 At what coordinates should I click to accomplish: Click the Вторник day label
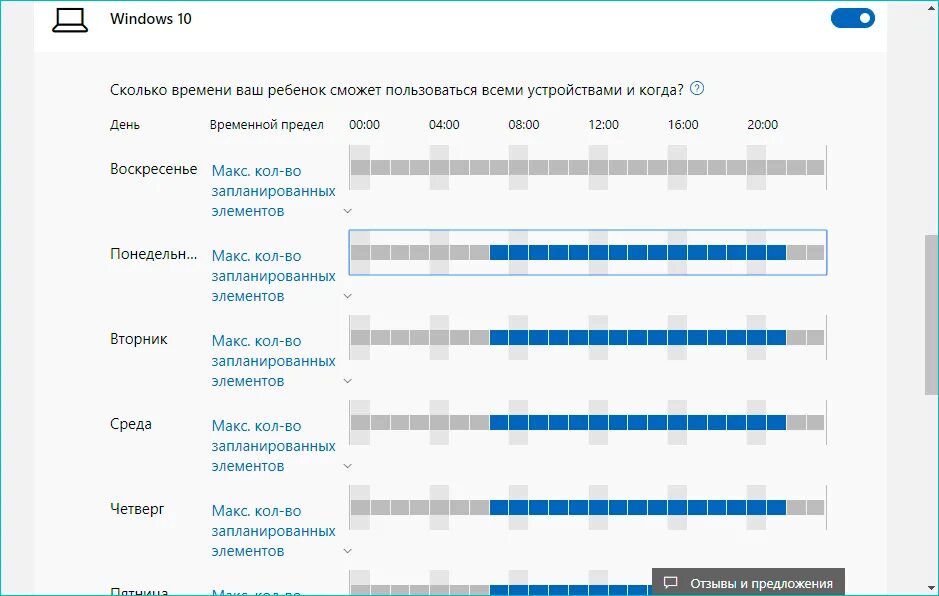139,339
